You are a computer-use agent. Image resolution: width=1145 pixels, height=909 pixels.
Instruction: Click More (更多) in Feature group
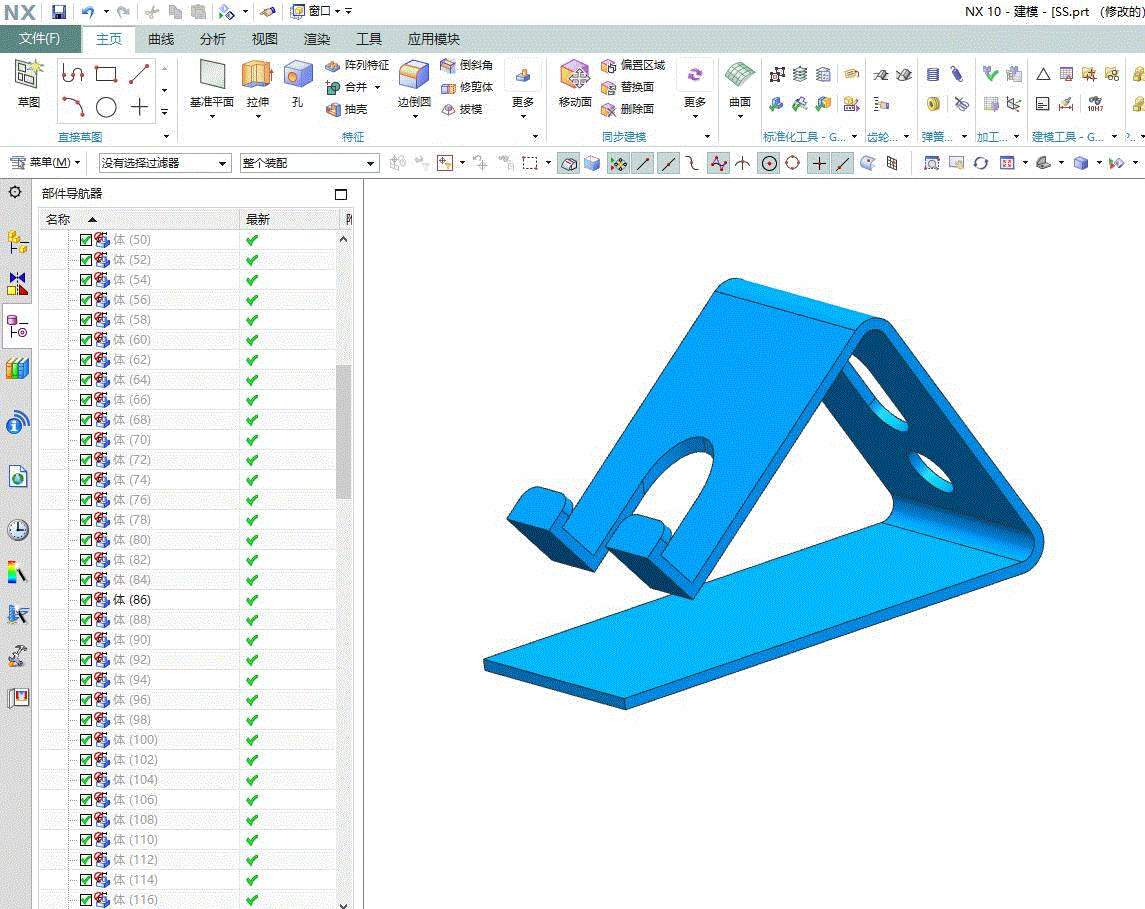pyautogui.click(x=523, y=88)
